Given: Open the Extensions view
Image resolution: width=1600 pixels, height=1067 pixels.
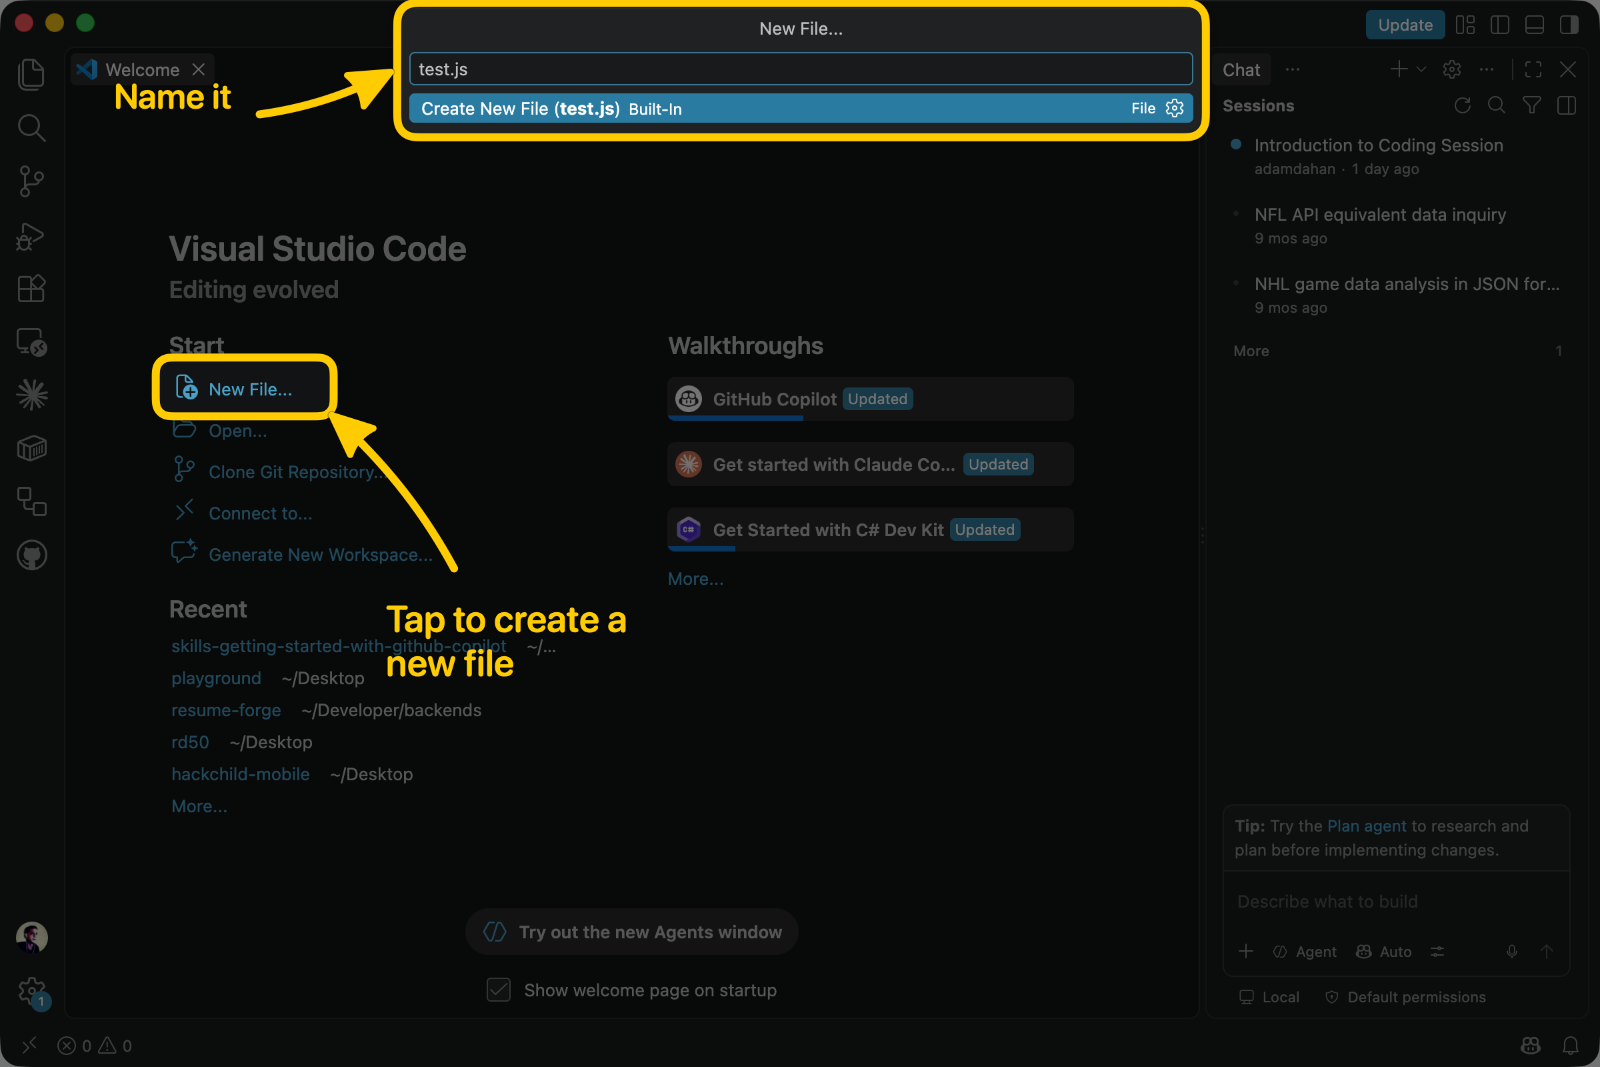Looking at the screenshot, I should coord(32,289).
